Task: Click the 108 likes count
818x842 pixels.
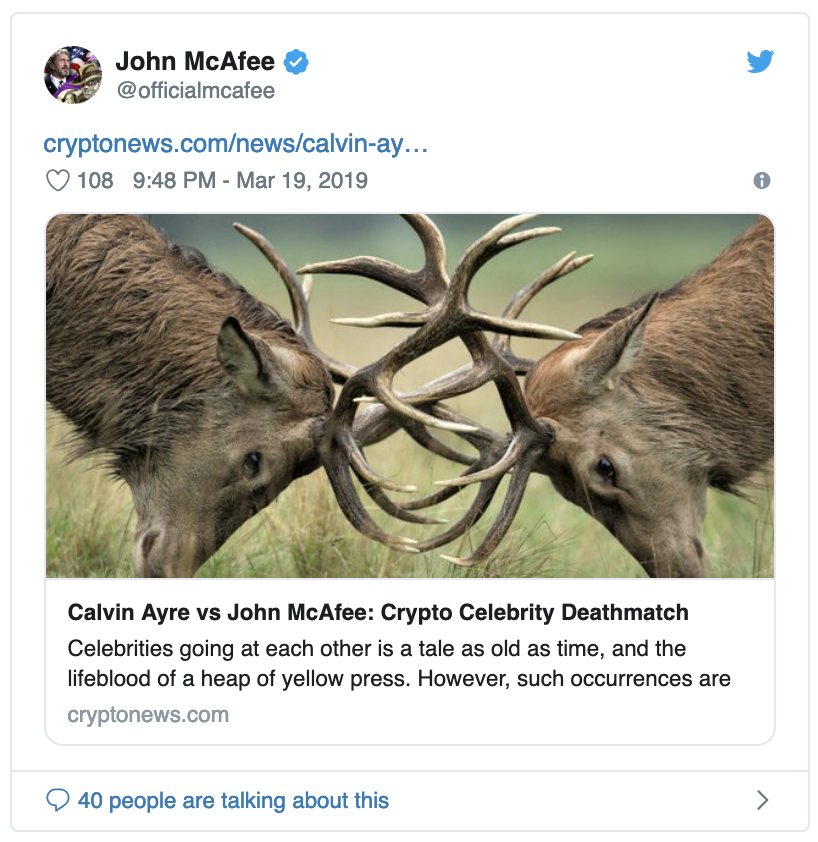Action: pos(95,181)
